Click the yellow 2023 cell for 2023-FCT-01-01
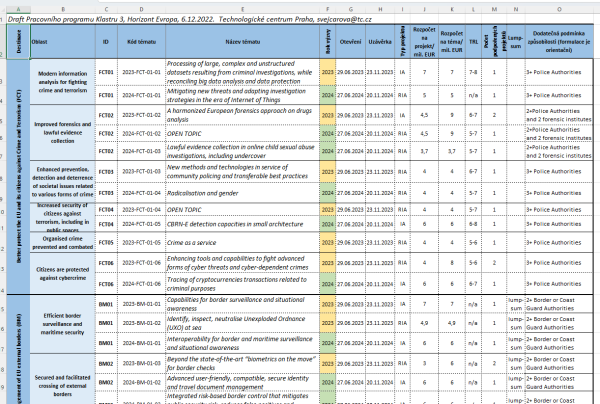Viewport: 600px width, 404px height. pos(328,75)
